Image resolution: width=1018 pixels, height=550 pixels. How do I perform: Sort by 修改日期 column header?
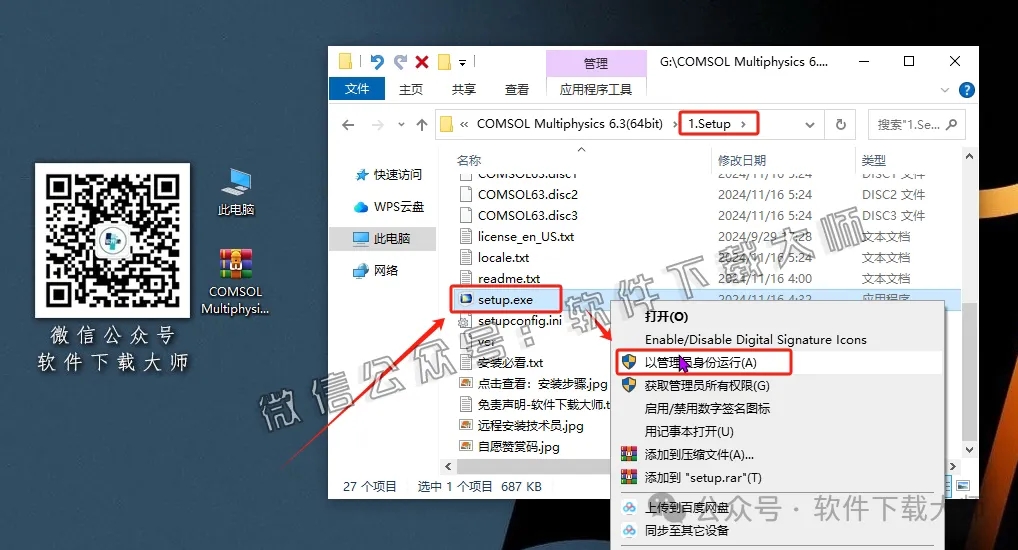(741, 160)
